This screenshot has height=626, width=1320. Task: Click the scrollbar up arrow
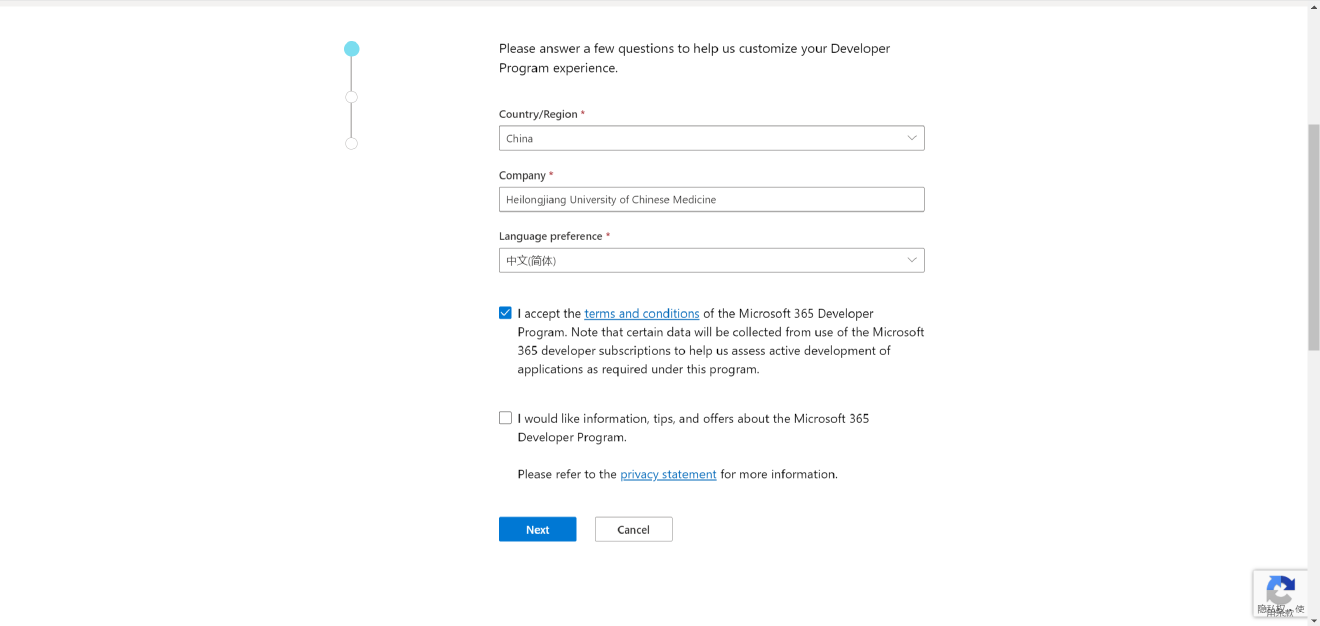point(1313,6)
